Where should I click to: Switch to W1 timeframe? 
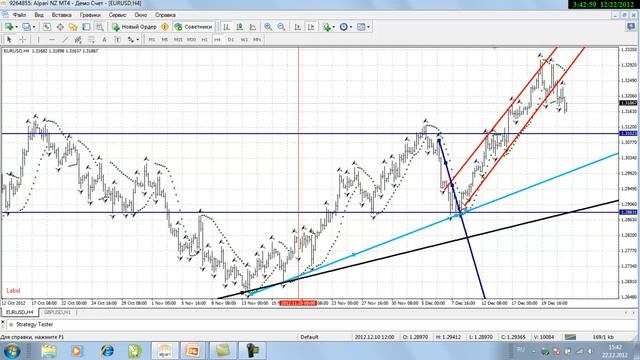[244, 40]
